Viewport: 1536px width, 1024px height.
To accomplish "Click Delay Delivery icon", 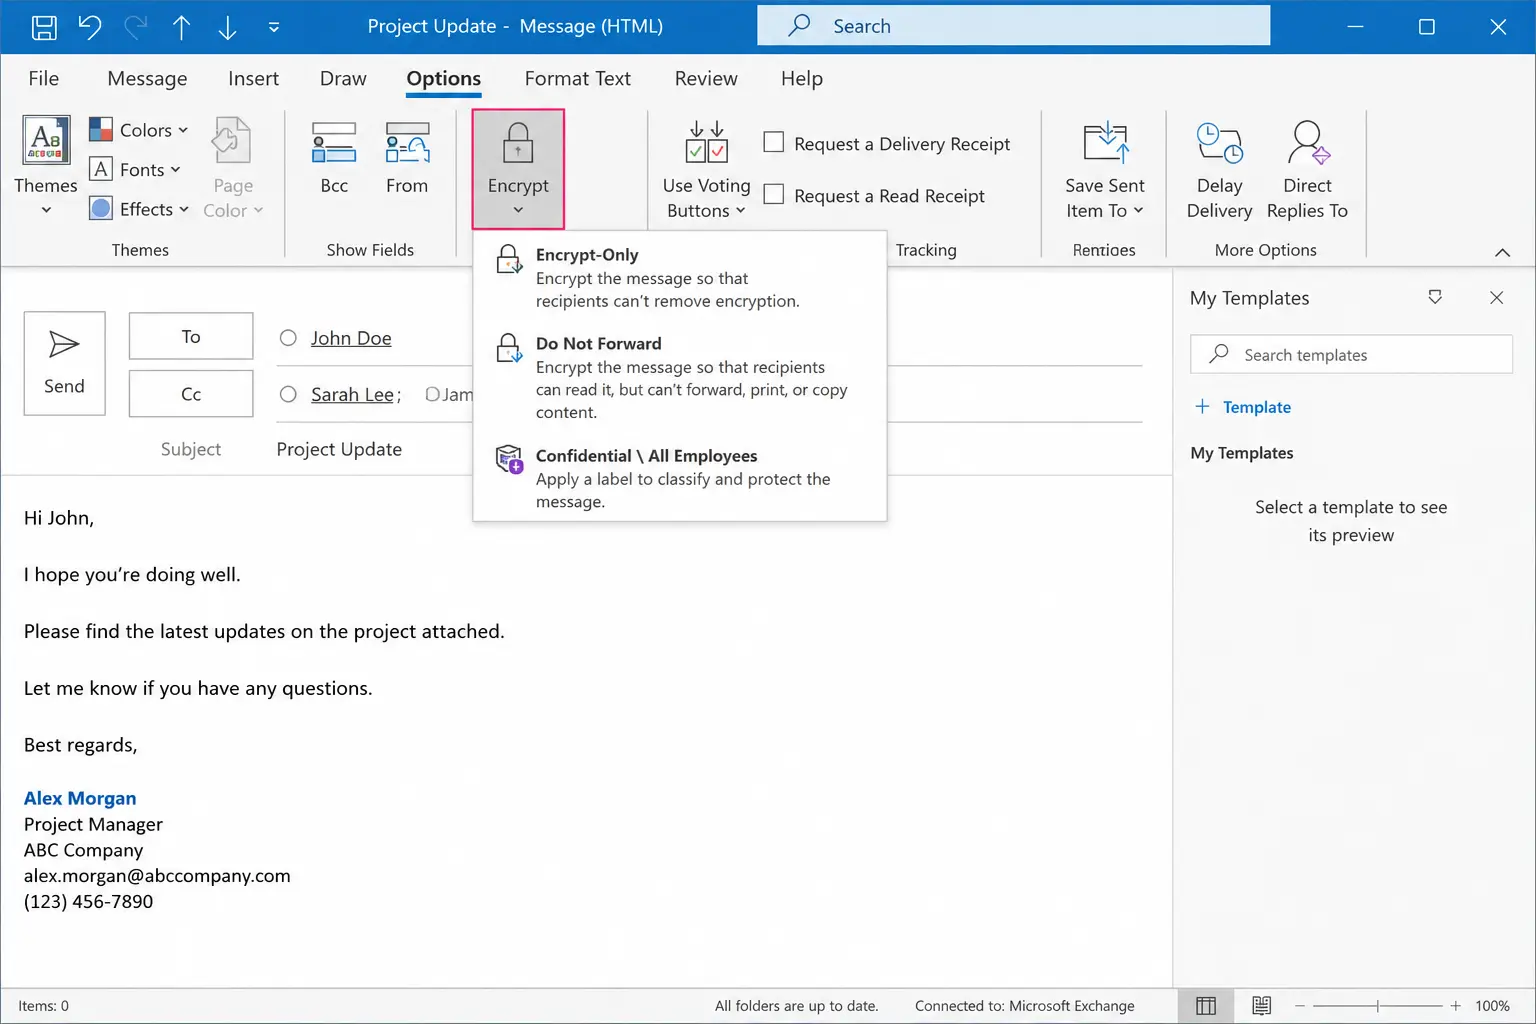I will (1219, 144).
